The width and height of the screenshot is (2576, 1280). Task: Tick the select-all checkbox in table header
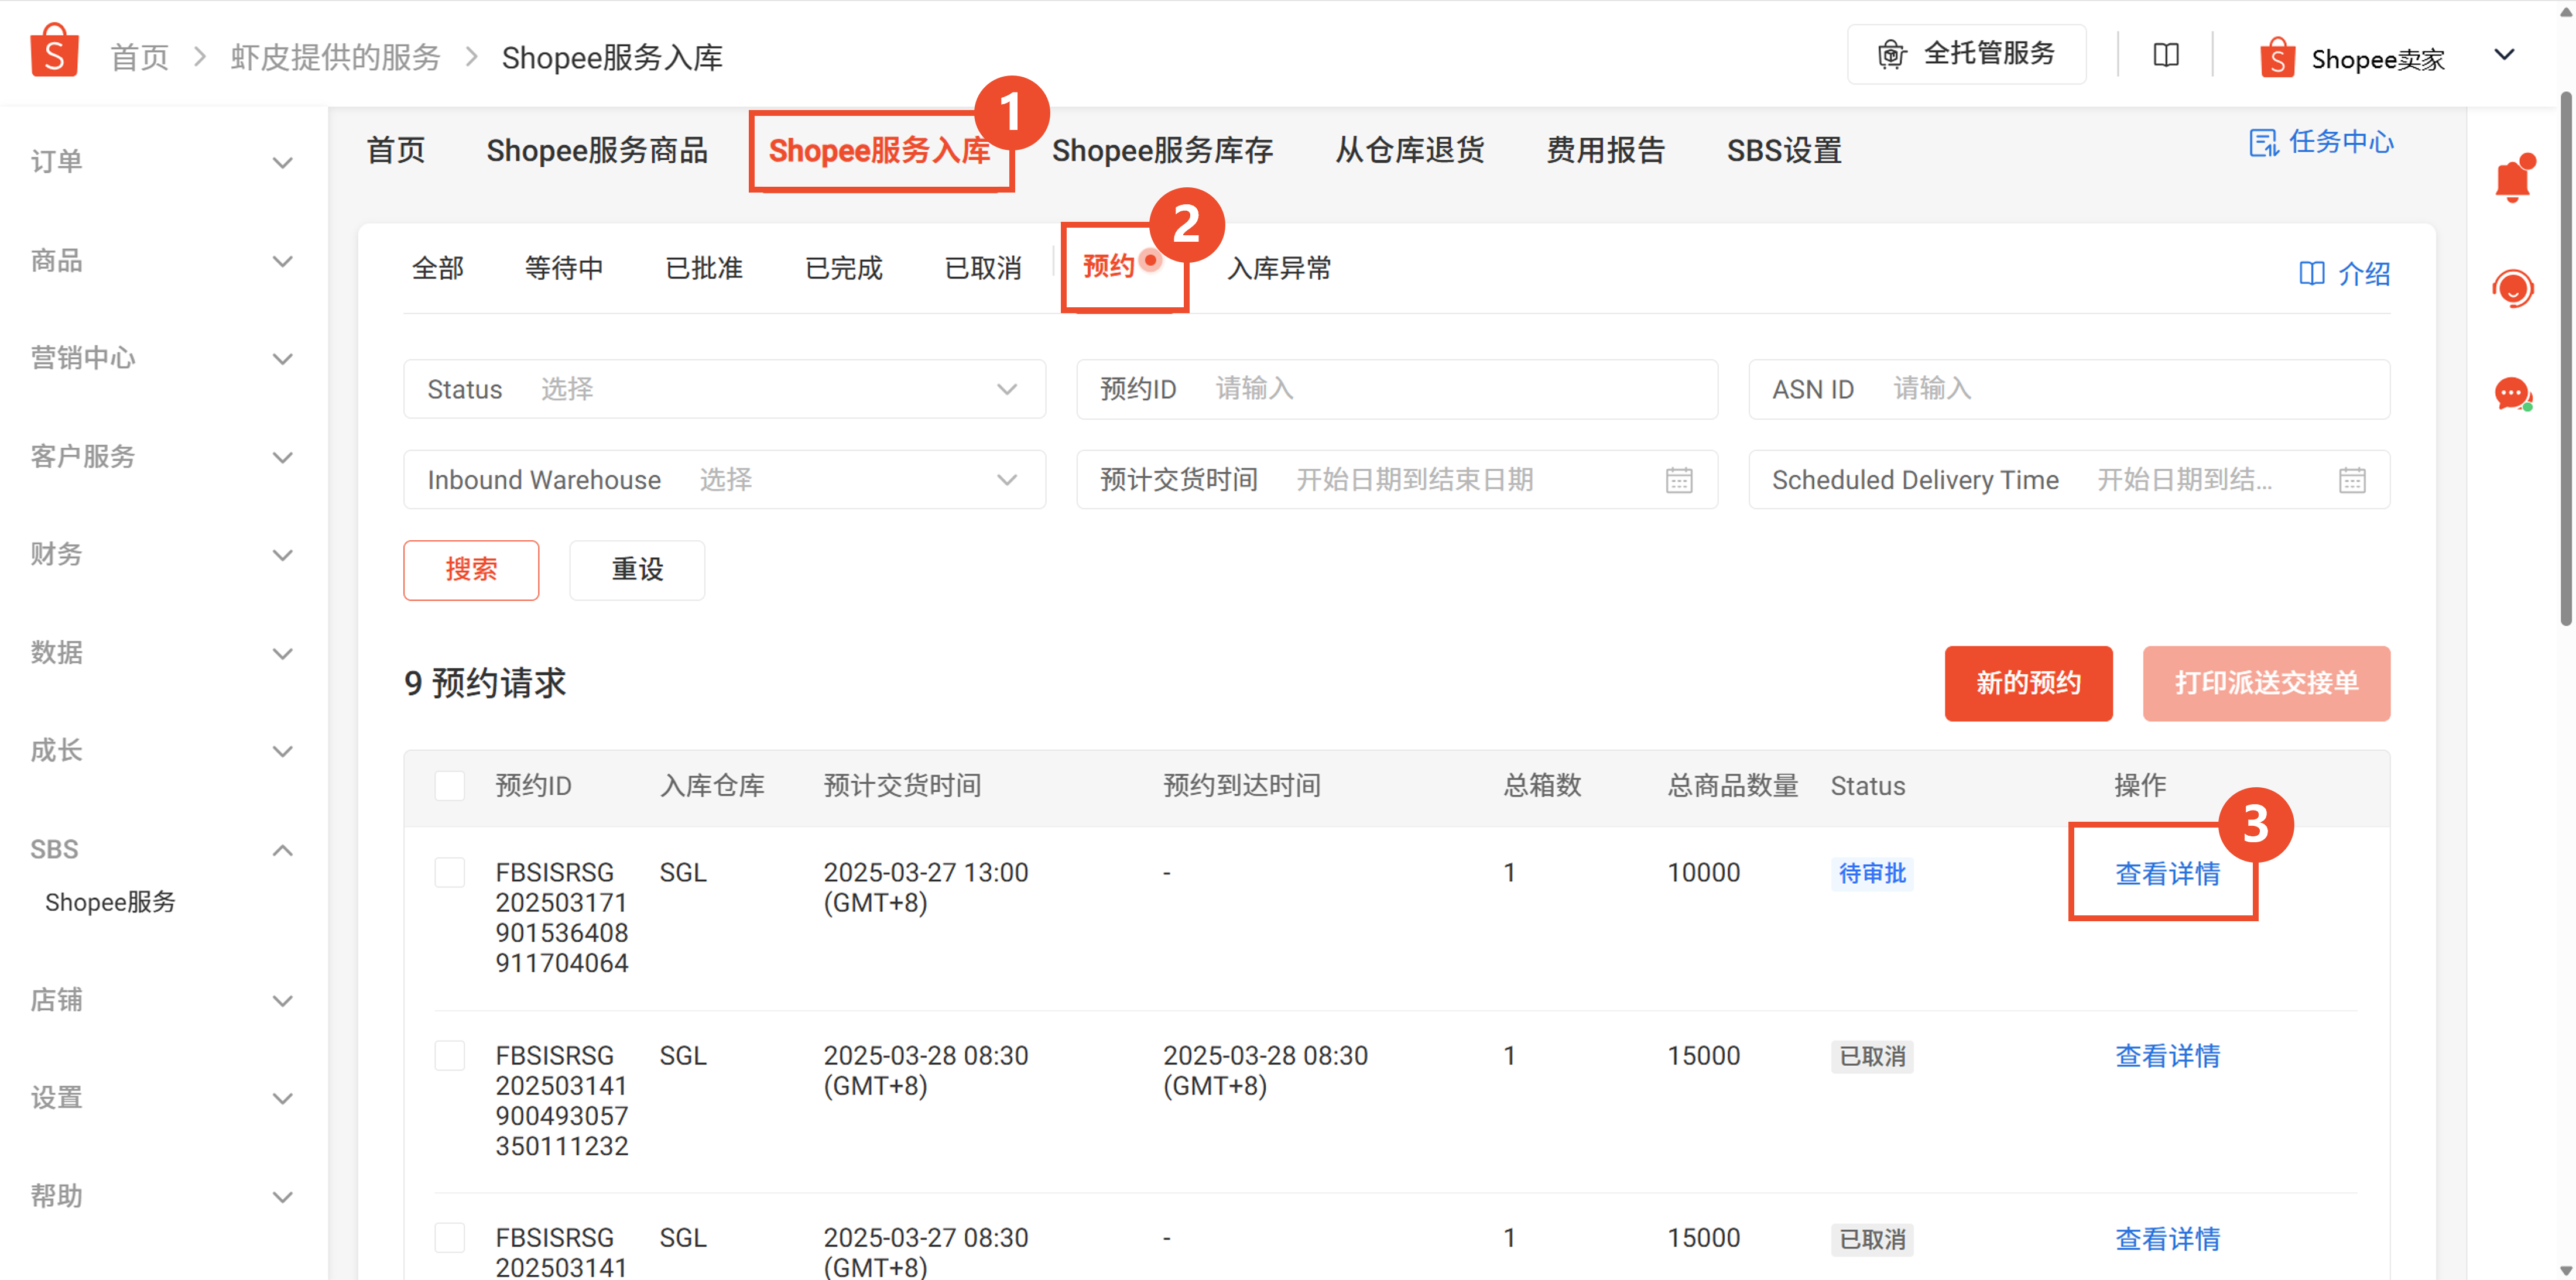pos(450,786)
